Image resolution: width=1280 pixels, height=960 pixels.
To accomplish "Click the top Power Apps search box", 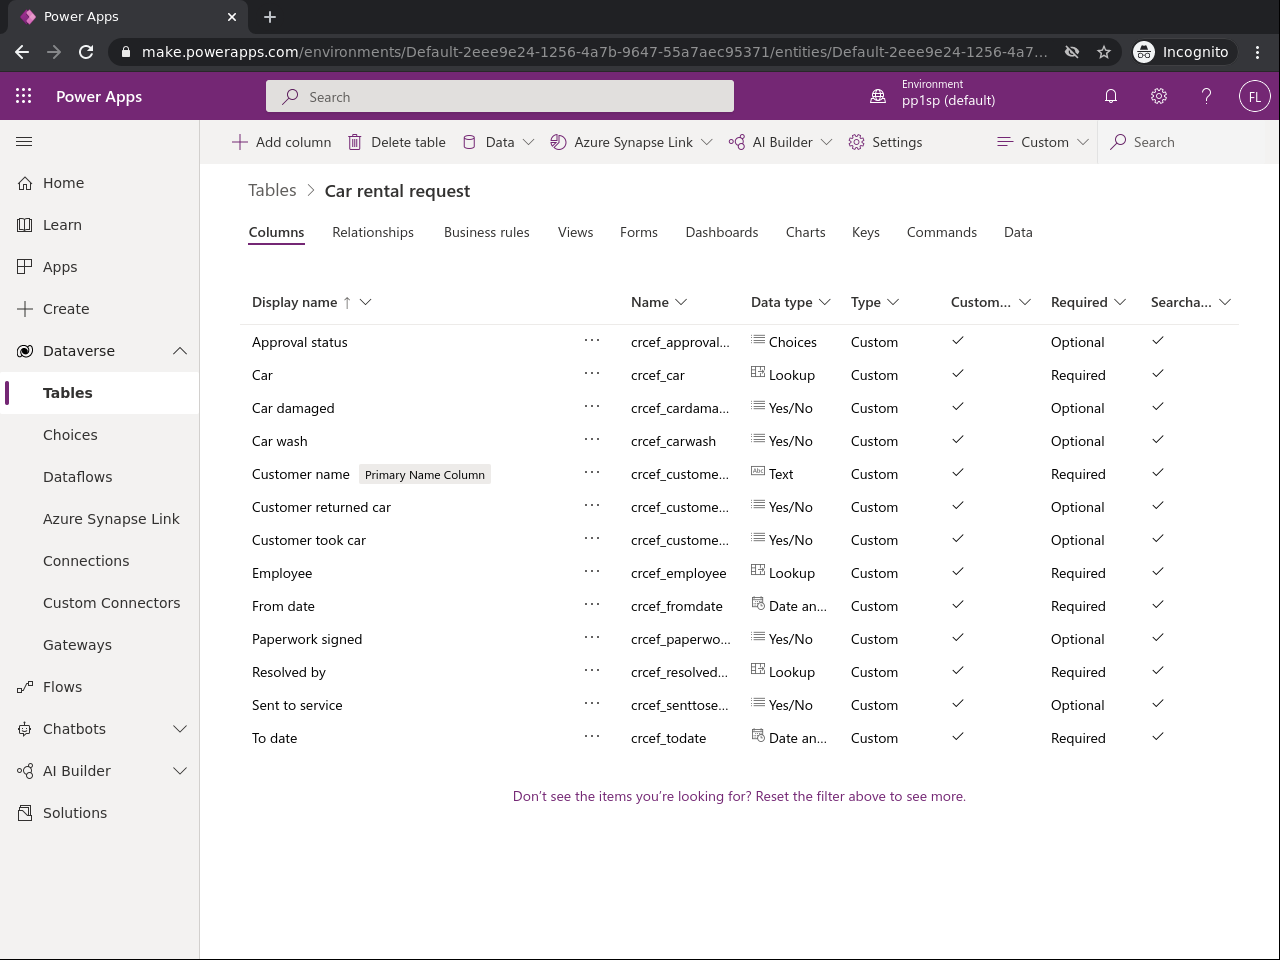I will [x=500, y=97].
